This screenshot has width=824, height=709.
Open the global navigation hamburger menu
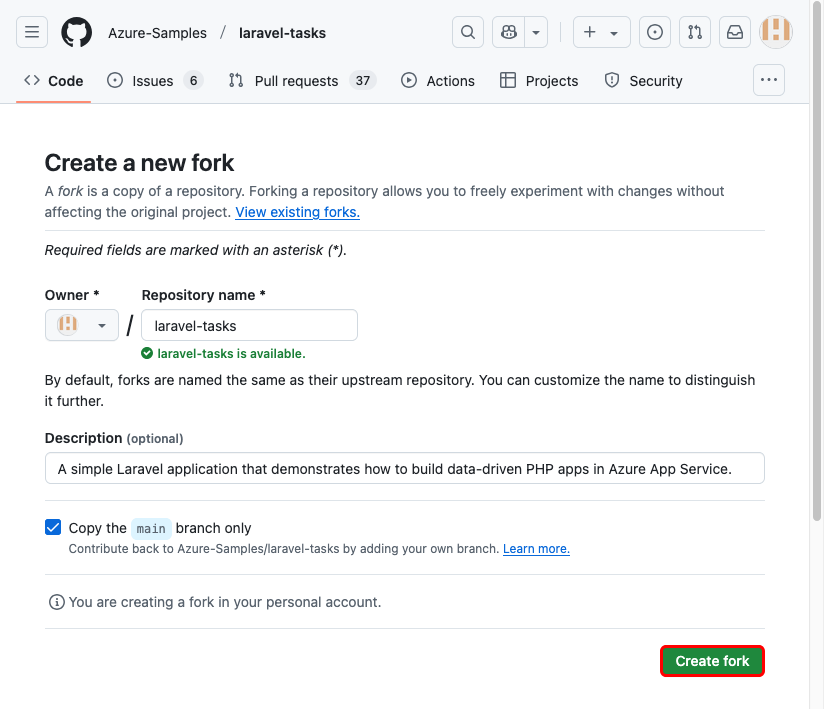click(31, 32)
